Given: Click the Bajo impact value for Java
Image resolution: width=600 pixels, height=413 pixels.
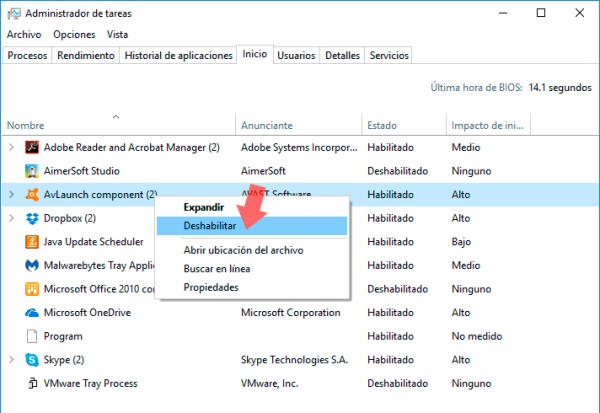Looking at the screenshot, I should (x=461, y=242).
